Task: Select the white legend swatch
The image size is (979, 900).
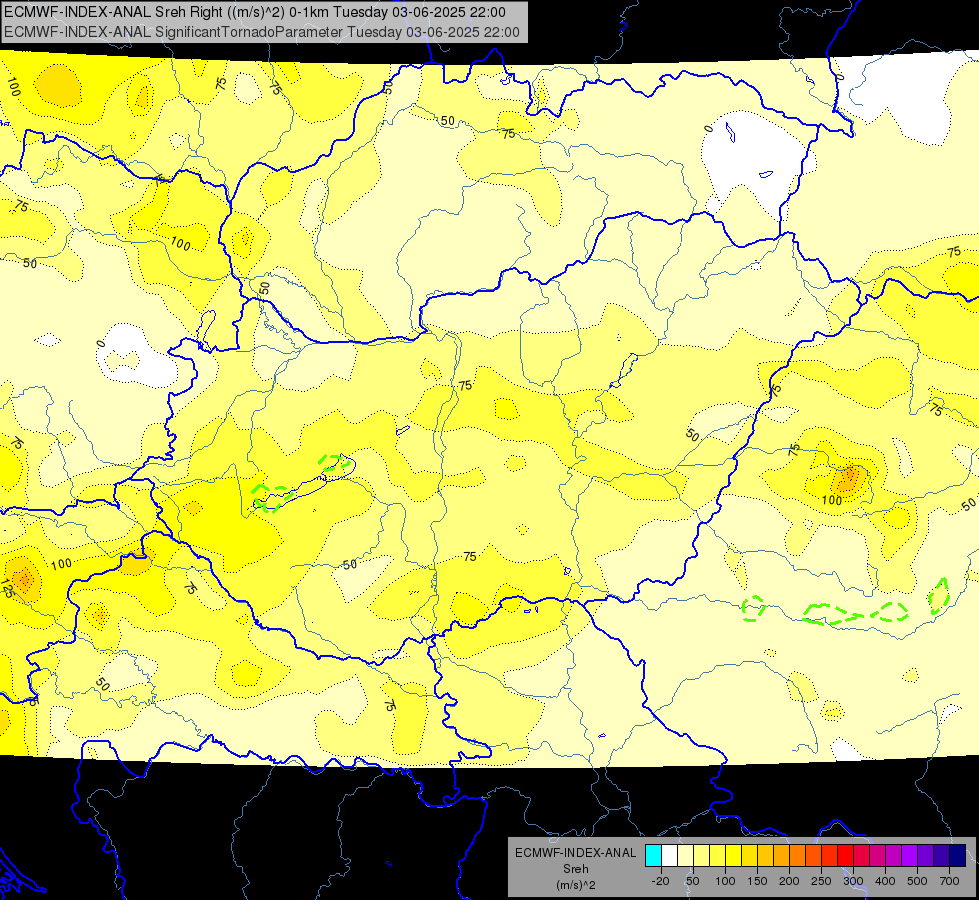Action: (669, 855)
